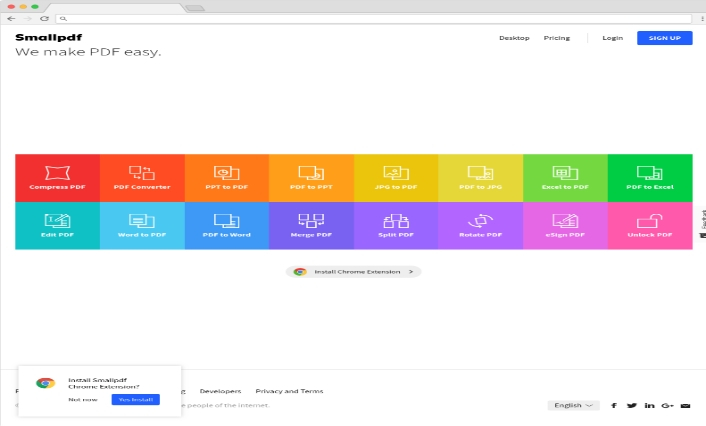Viewport: 706px width, 426px height.
Task: Go forward with the browser forward arrow
Action: click(x=27, y=18)
